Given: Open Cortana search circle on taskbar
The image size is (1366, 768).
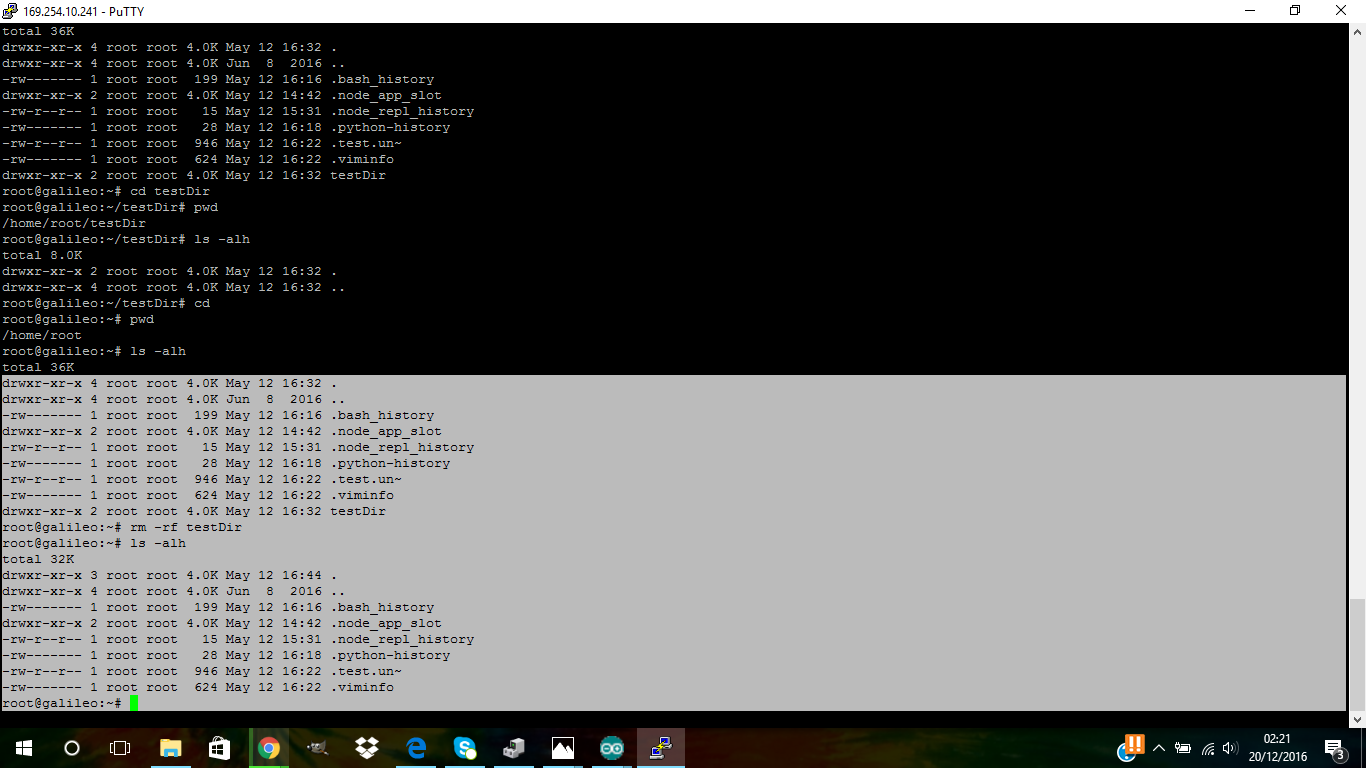Looking at the screenshot, I should [x=72, y=748].
